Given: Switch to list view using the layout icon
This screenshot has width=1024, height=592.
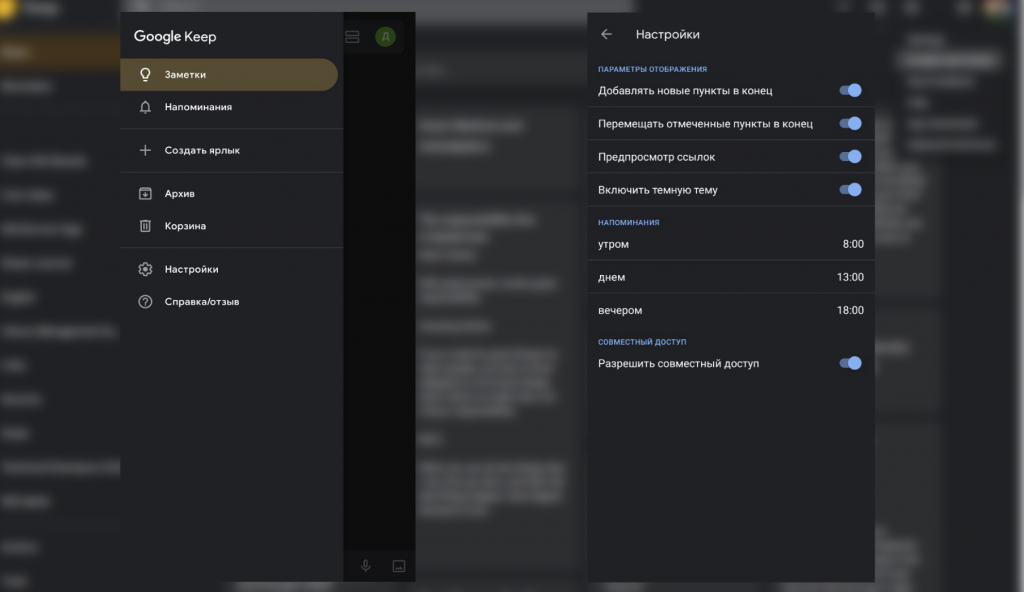Looking at the screenshot, I should (x=352, y=37).
